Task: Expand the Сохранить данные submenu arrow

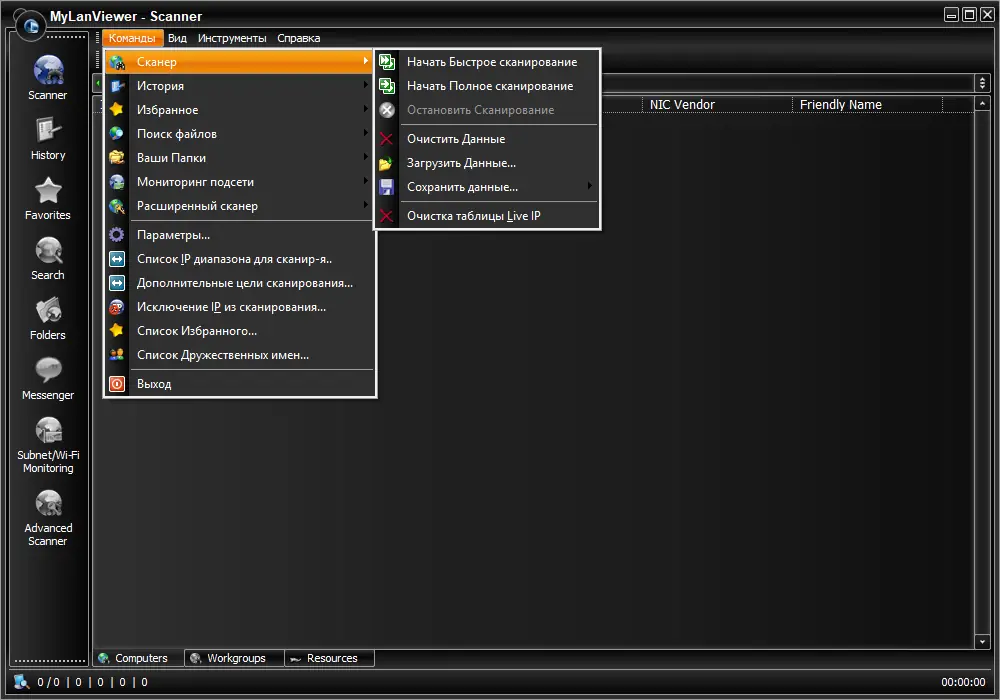Action: tap(590, 186)
